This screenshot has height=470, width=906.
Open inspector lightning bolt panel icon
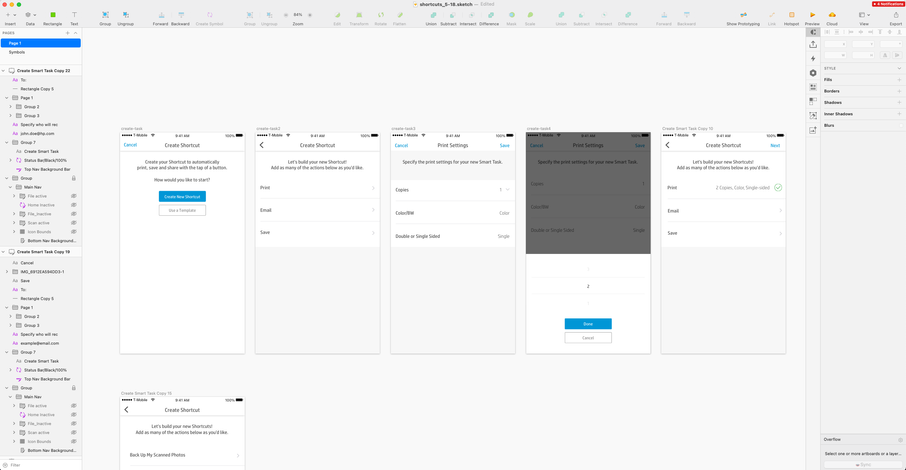coord(813,58)
